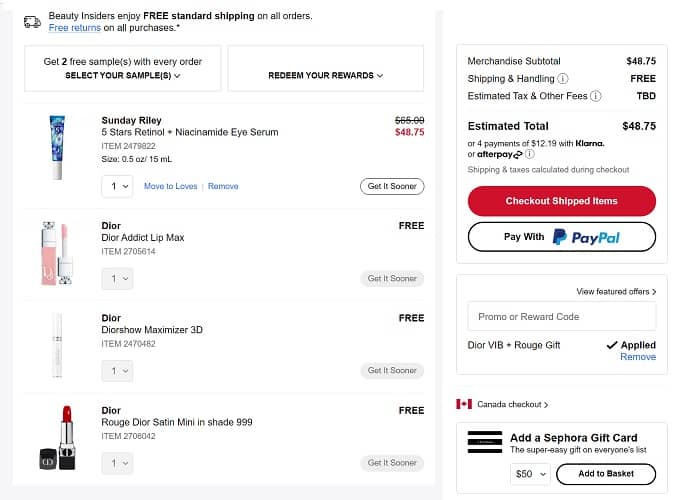678x500 pixels.
Task: Click the Dior Addict Lip Max image
Action: coord(57,254)
